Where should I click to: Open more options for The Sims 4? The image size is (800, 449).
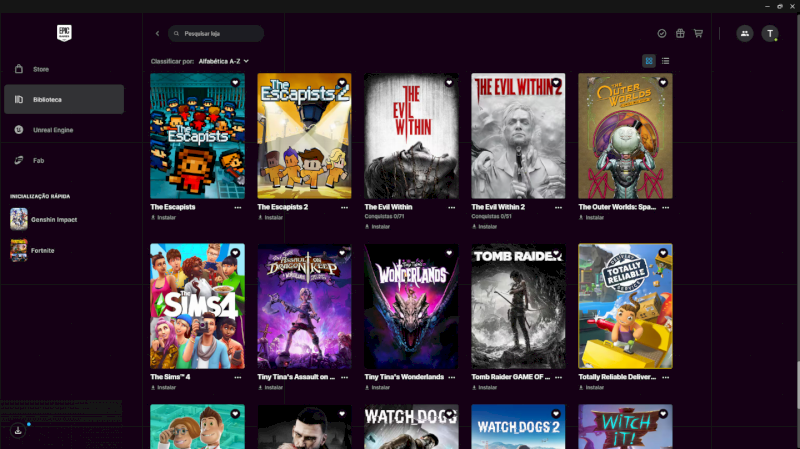pyautogui.click(x=238, y=378)
